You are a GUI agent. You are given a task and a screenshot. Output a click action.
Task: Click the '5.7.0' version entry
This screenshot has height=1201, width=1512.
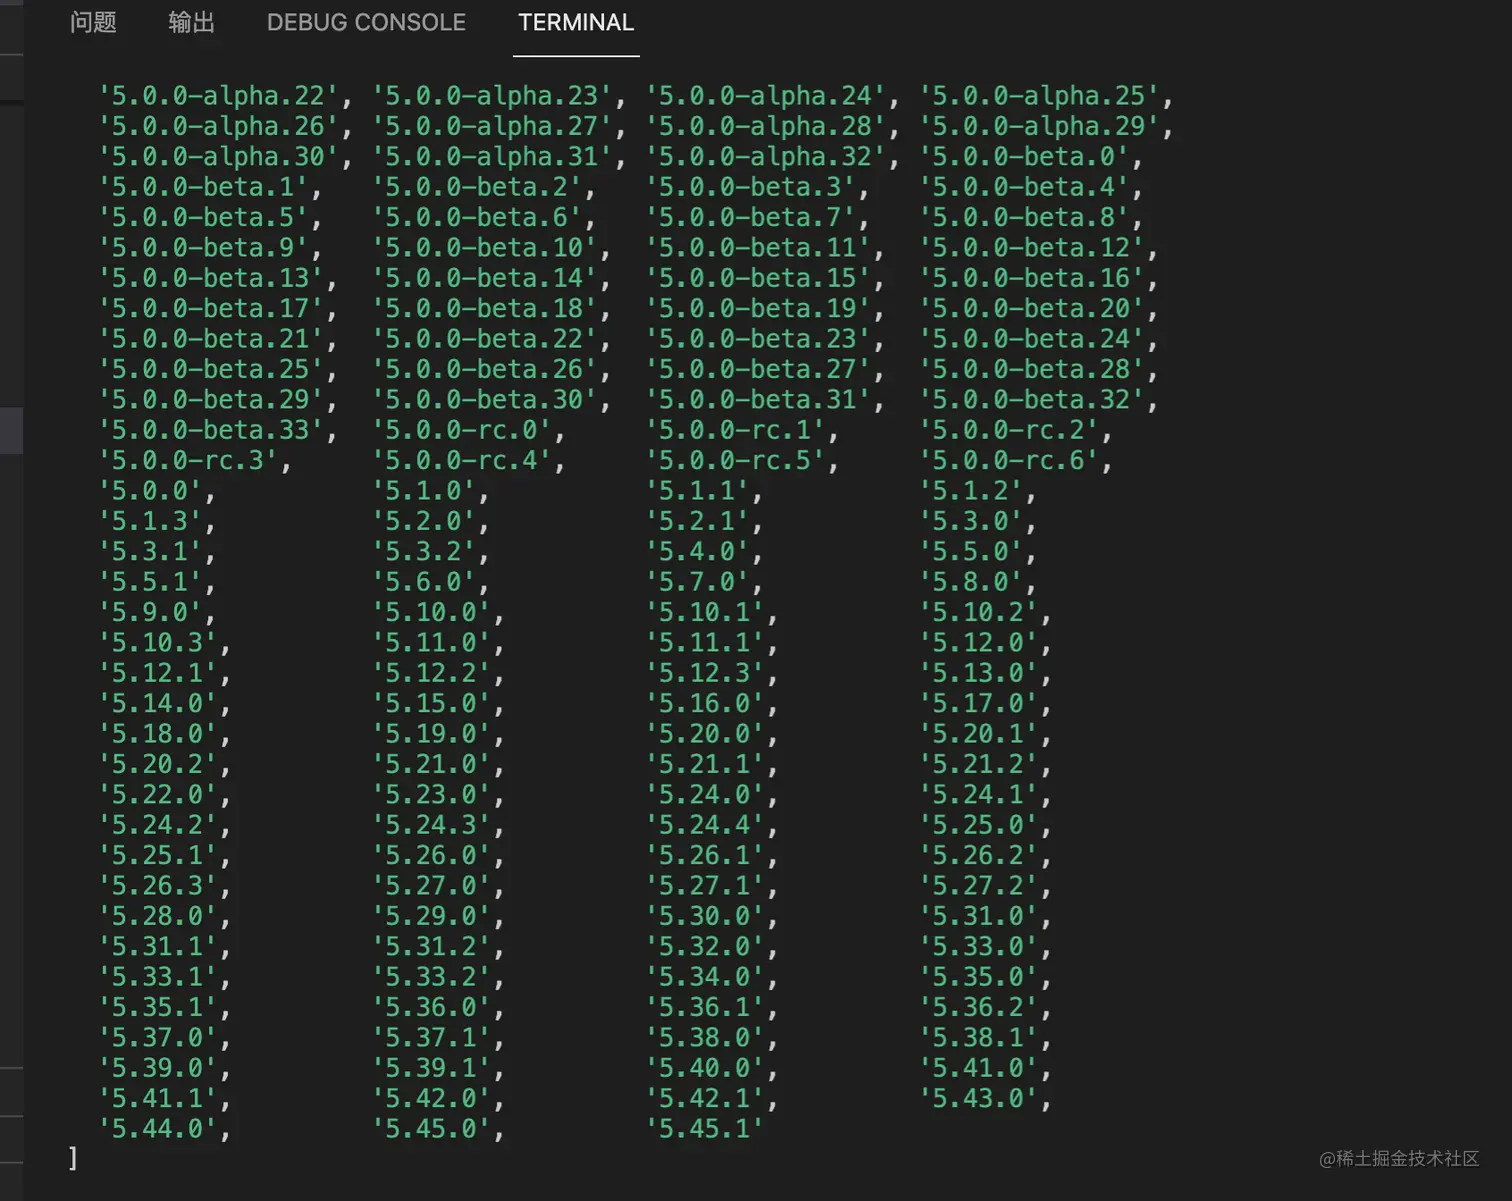pyautogui.click(x=698, y=582)
